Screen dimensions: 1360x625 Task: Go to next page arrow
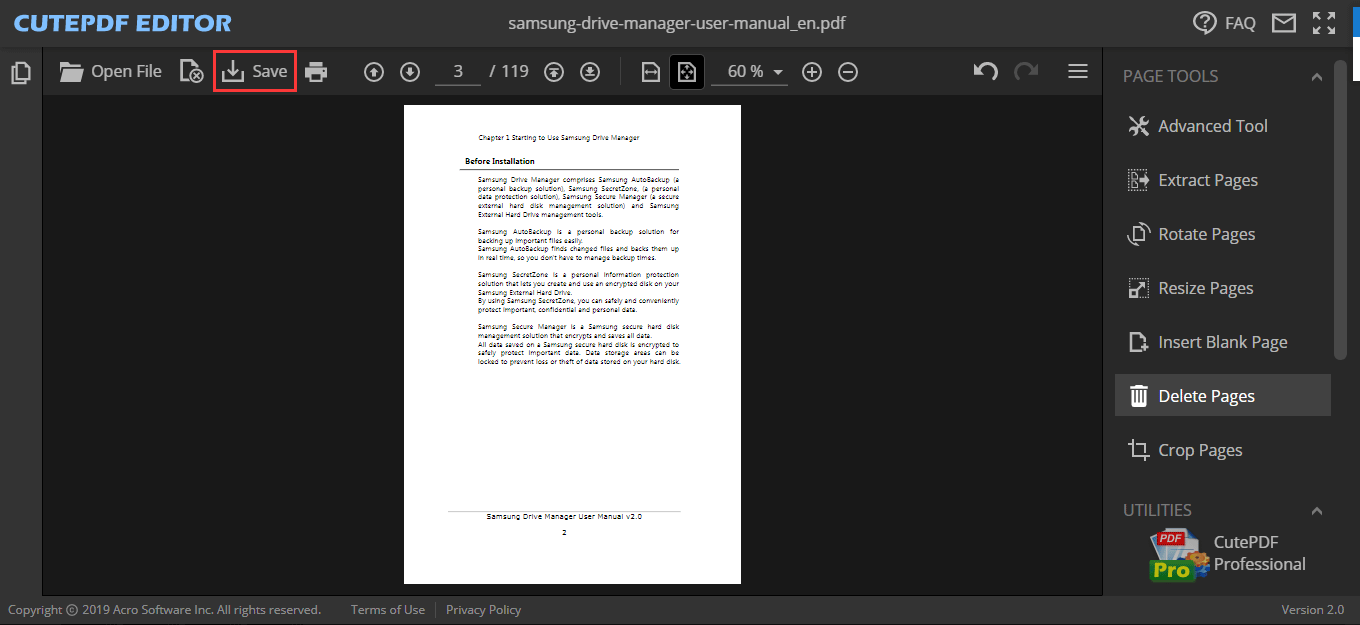[410, 72]
